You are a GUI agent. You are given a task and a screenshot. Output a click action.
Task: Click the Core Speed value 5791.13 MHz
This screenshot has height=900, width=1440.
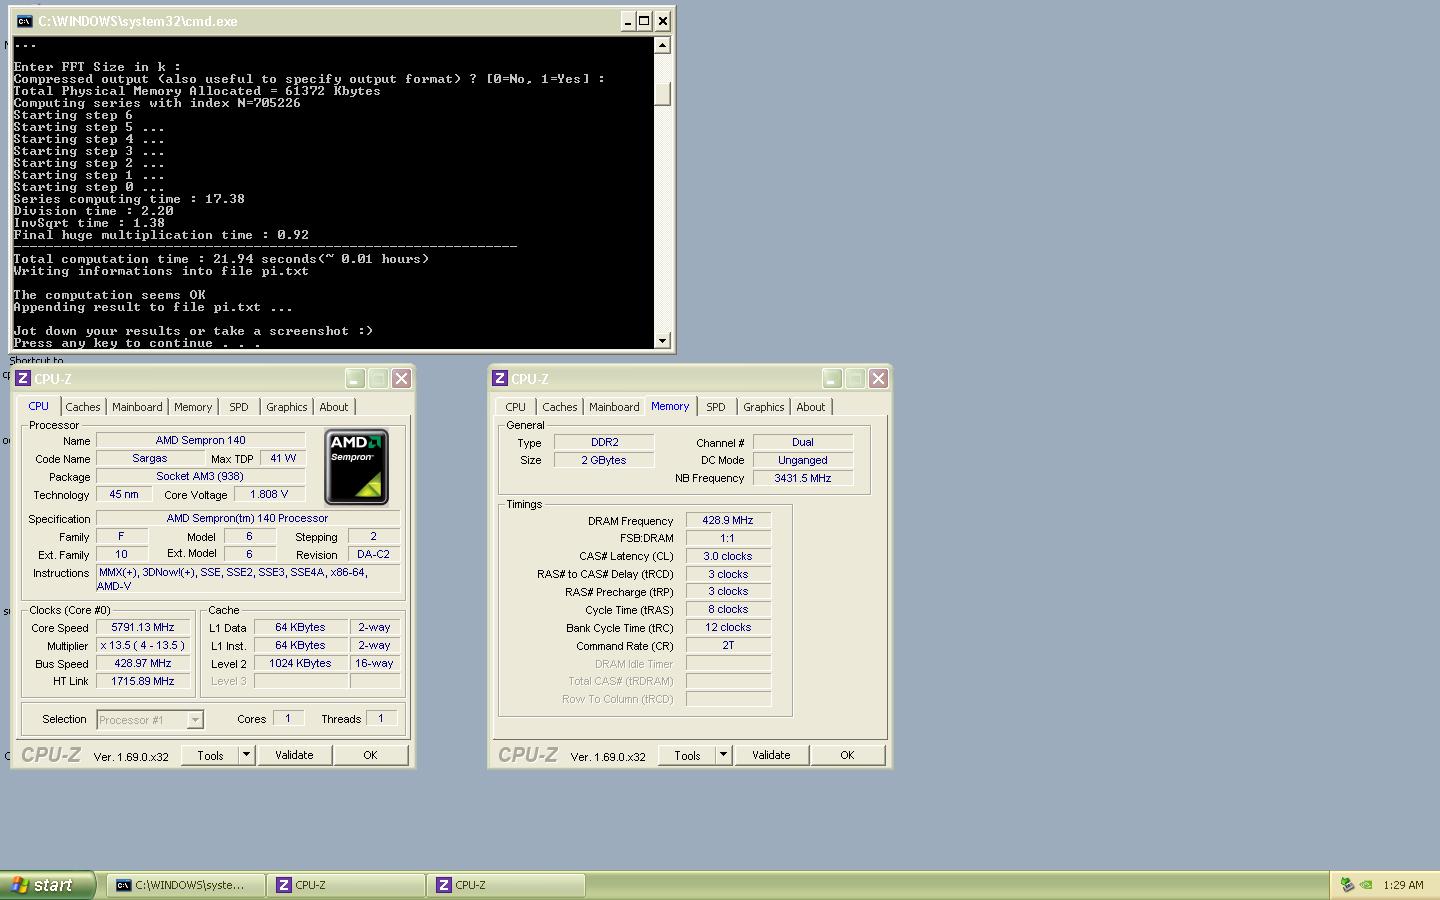pos(143,628)
